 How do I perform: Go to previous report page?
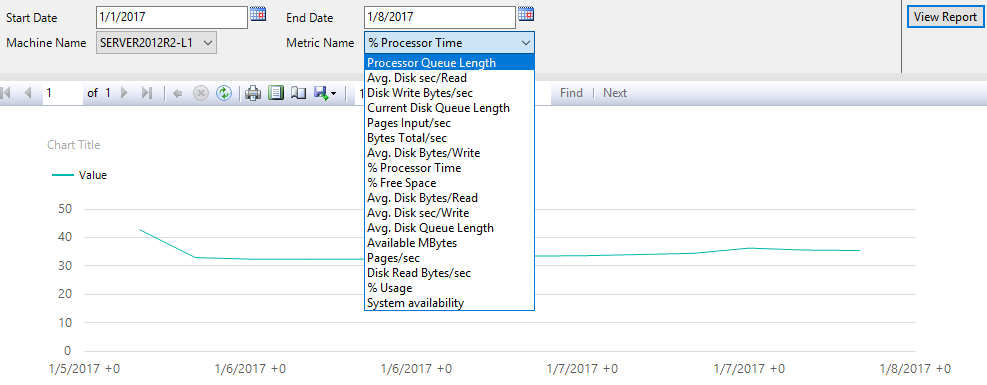click(27, 93)
